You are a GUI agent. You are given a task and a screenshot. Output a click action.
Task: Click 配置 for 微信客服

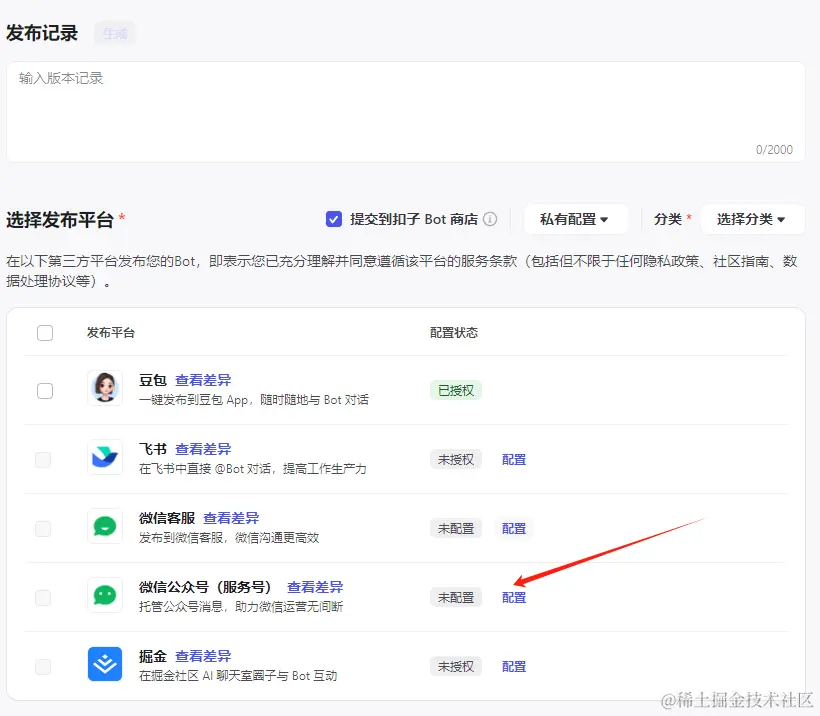[x=513, y=528]
